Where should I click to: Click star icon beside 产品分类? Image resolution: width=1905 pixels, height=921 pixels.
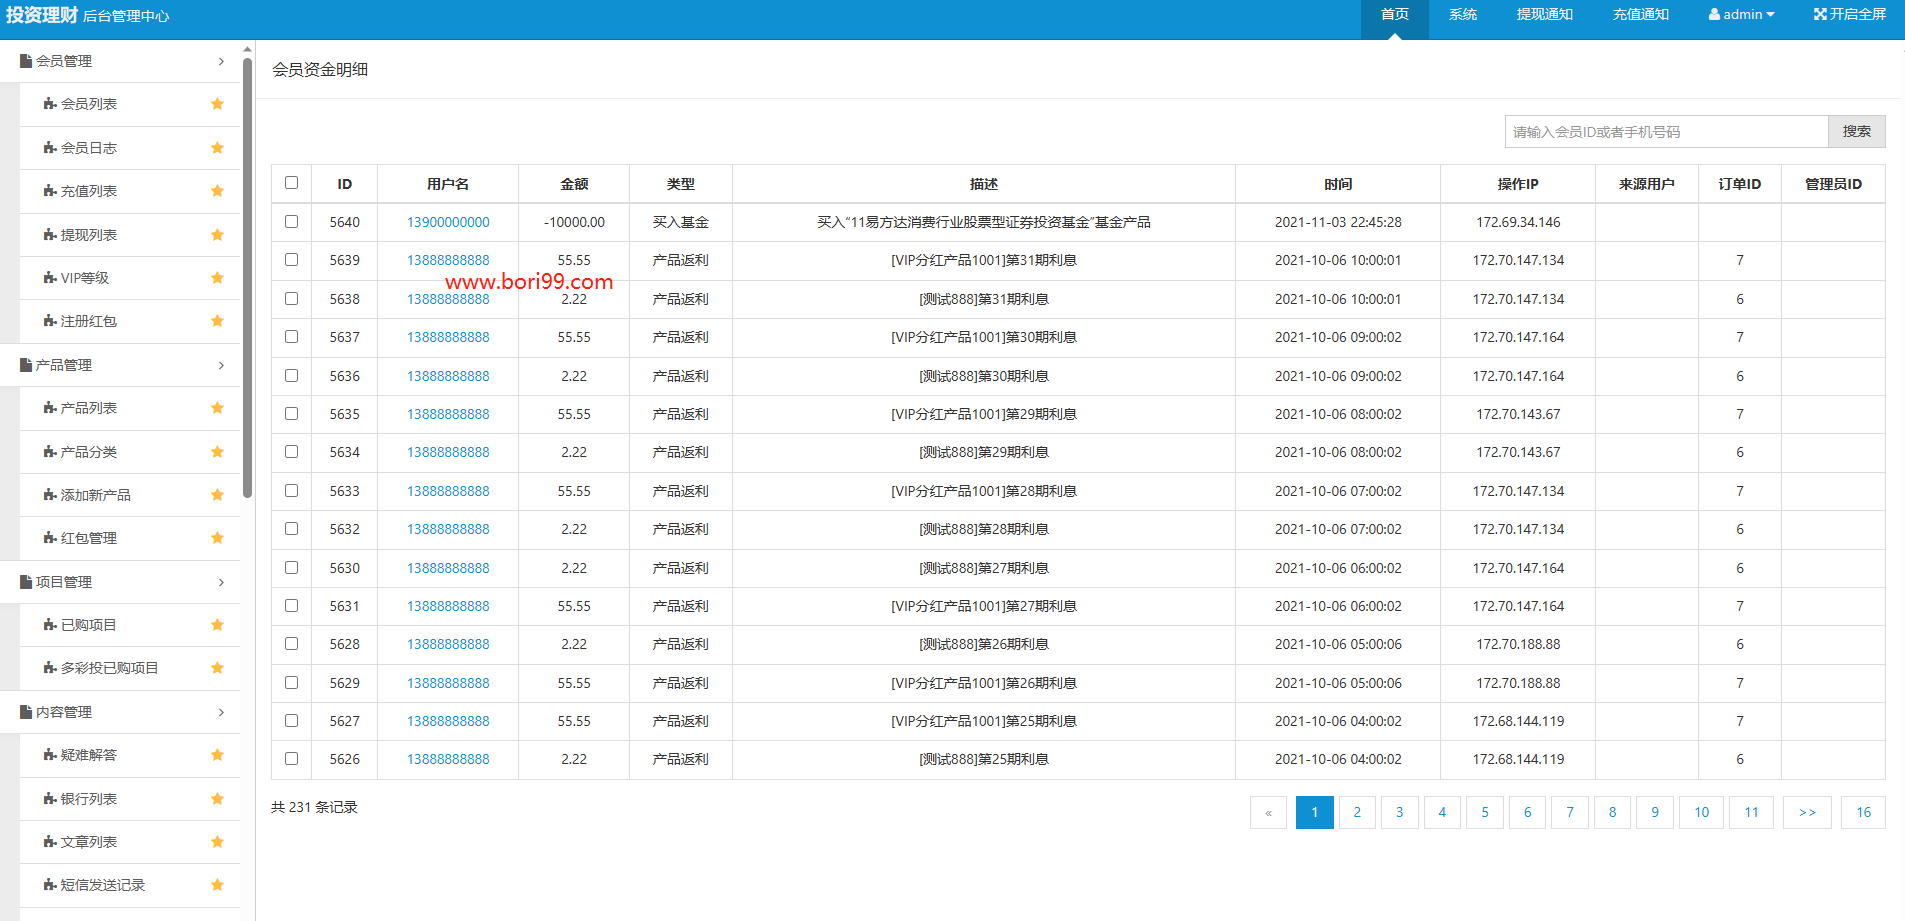pos(217,452)
